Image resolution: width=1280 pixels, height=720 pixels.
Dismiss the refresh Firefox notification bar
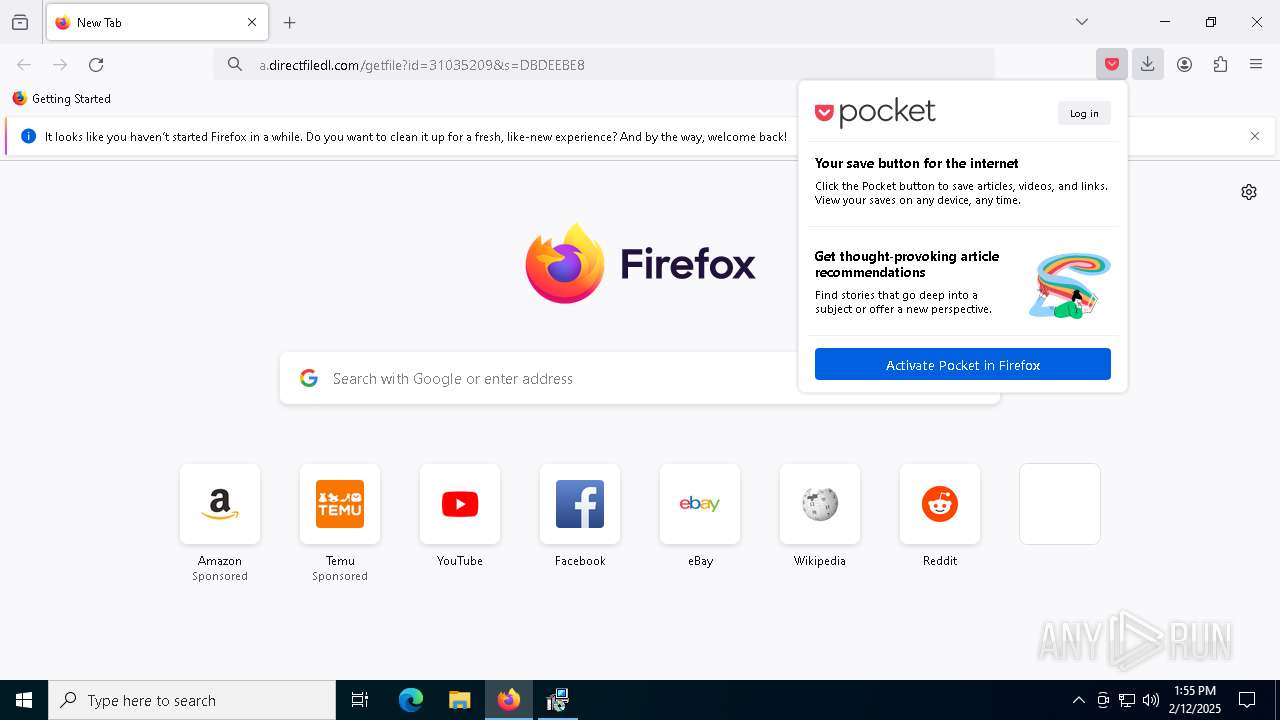tap(1255, 136)
